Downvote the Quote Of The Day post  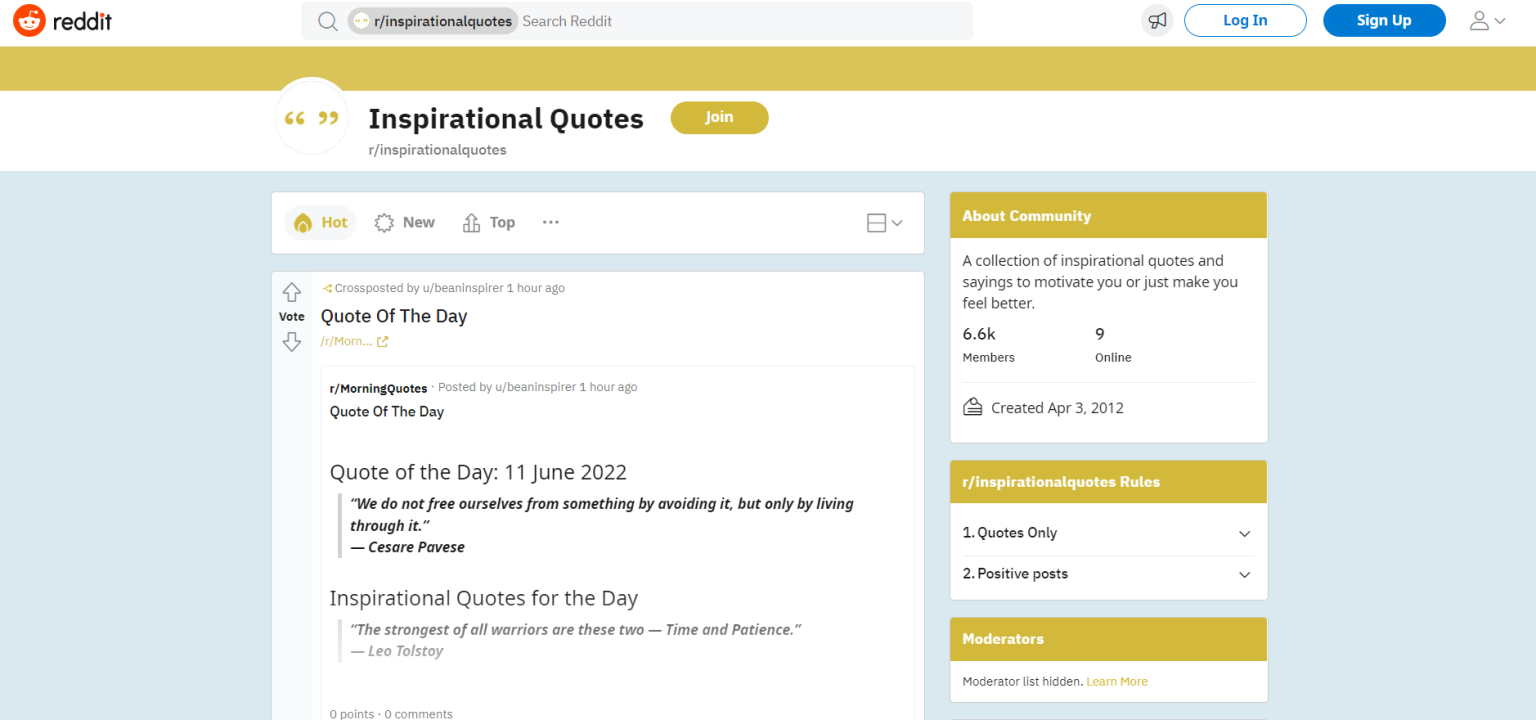(291, 342)
